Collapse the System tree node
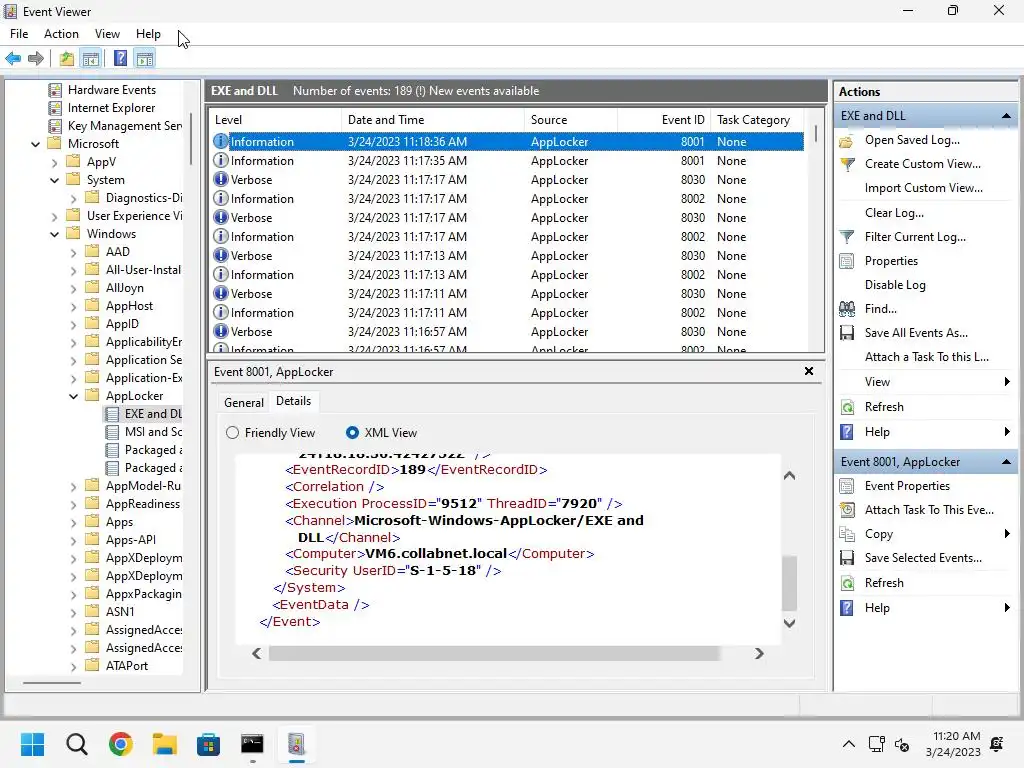The image size is (1024, 768). 55,180
